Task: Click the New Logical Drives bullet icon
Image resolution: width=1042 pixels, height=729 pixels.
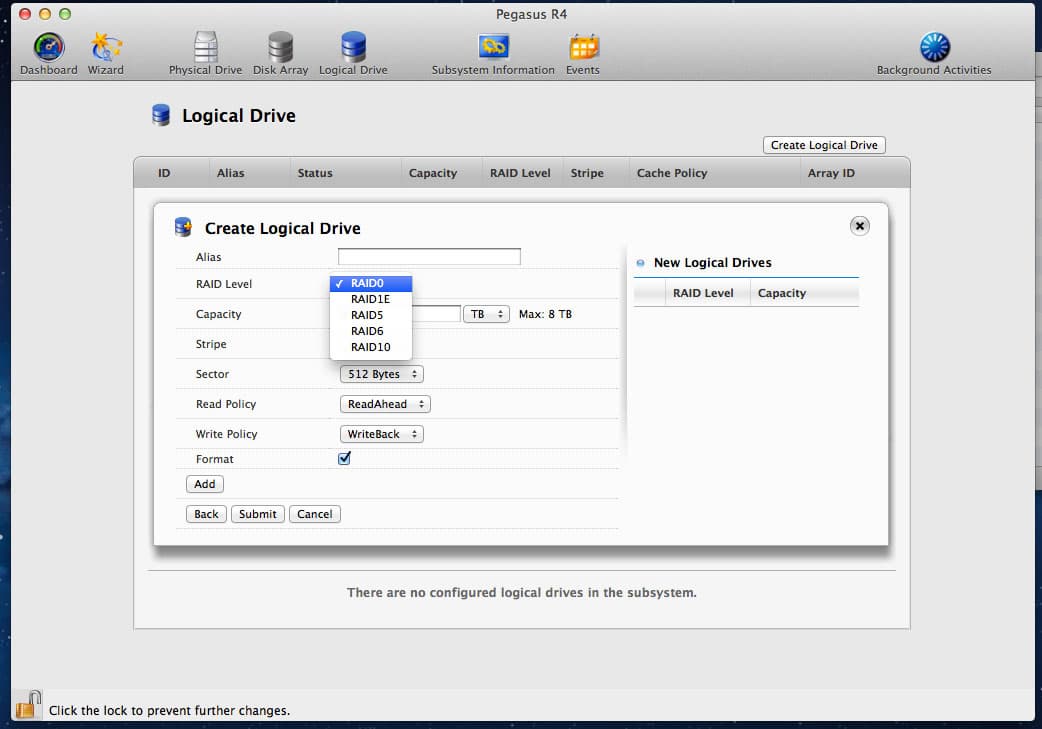Action: tap(641, 262)
